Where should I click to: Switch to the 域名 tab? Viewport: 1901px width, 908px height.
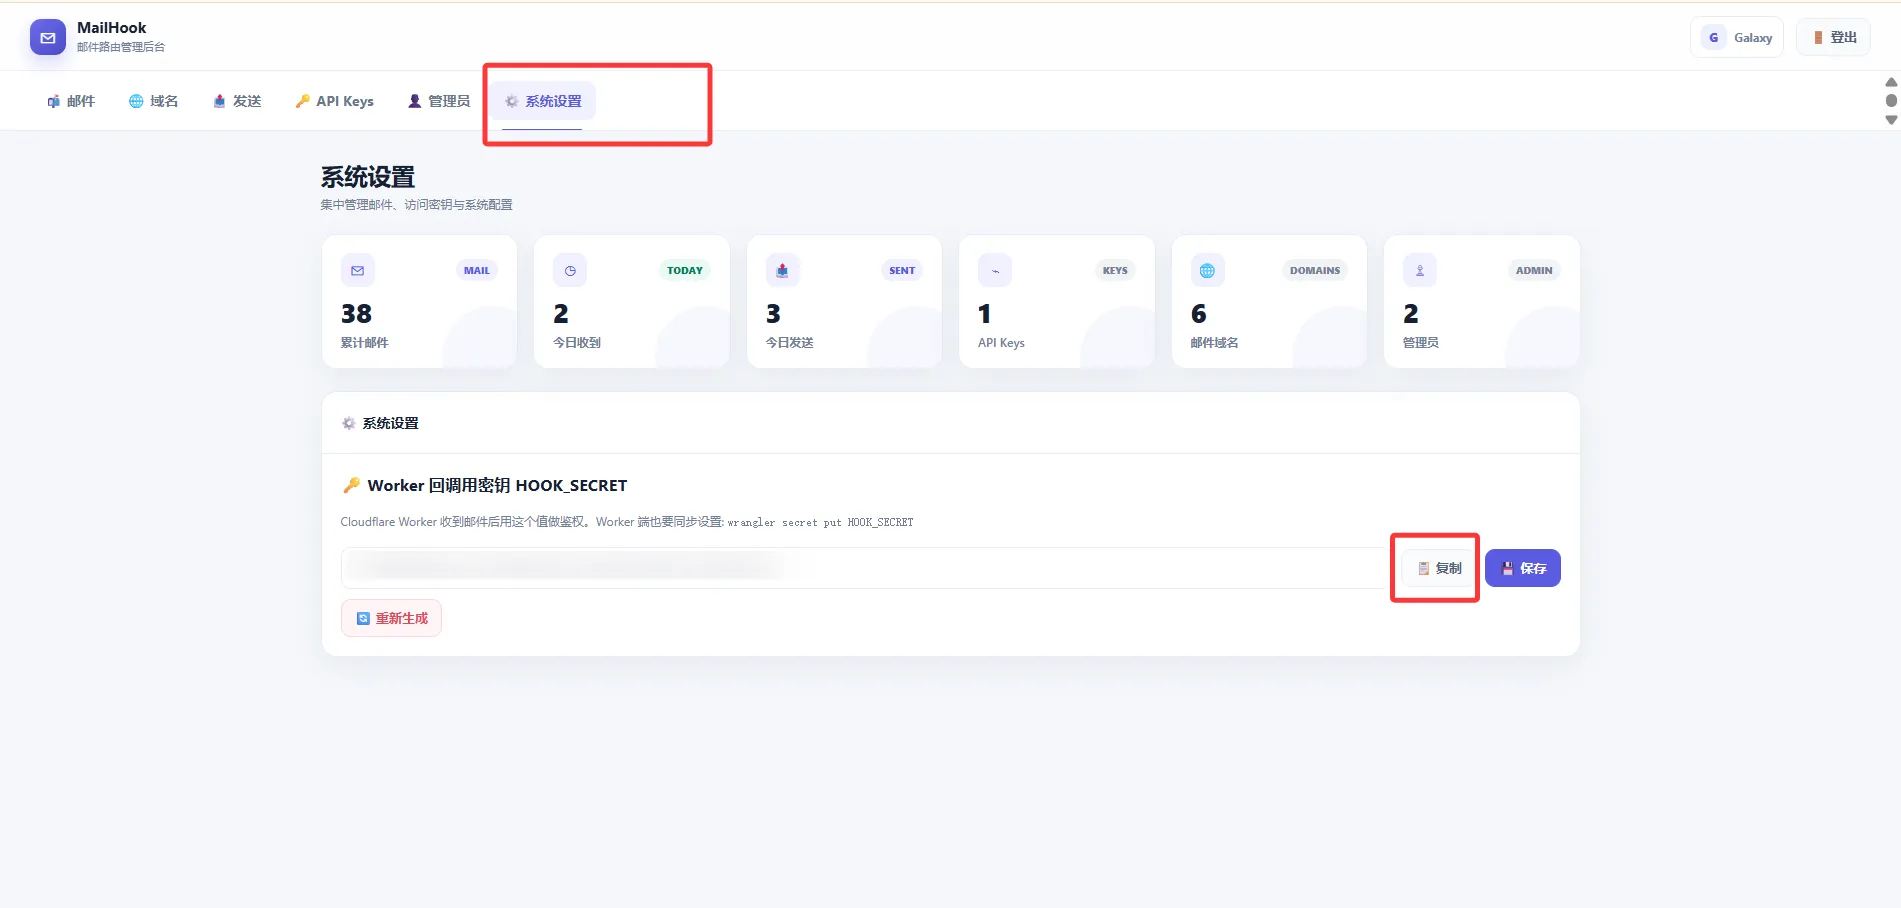coord(154,101)
